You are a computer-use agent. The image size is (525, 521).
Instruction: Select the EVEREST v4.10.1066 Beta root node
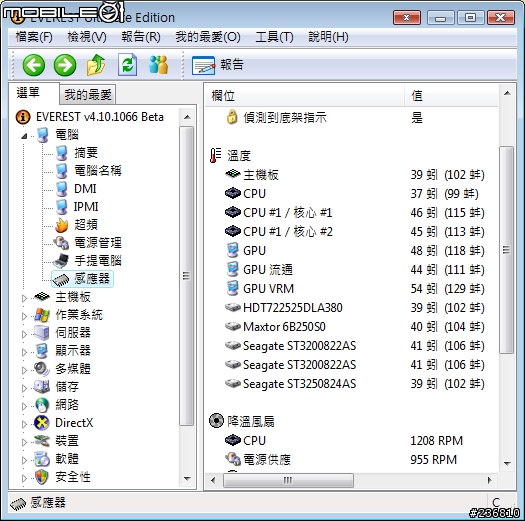click(100, 117)
